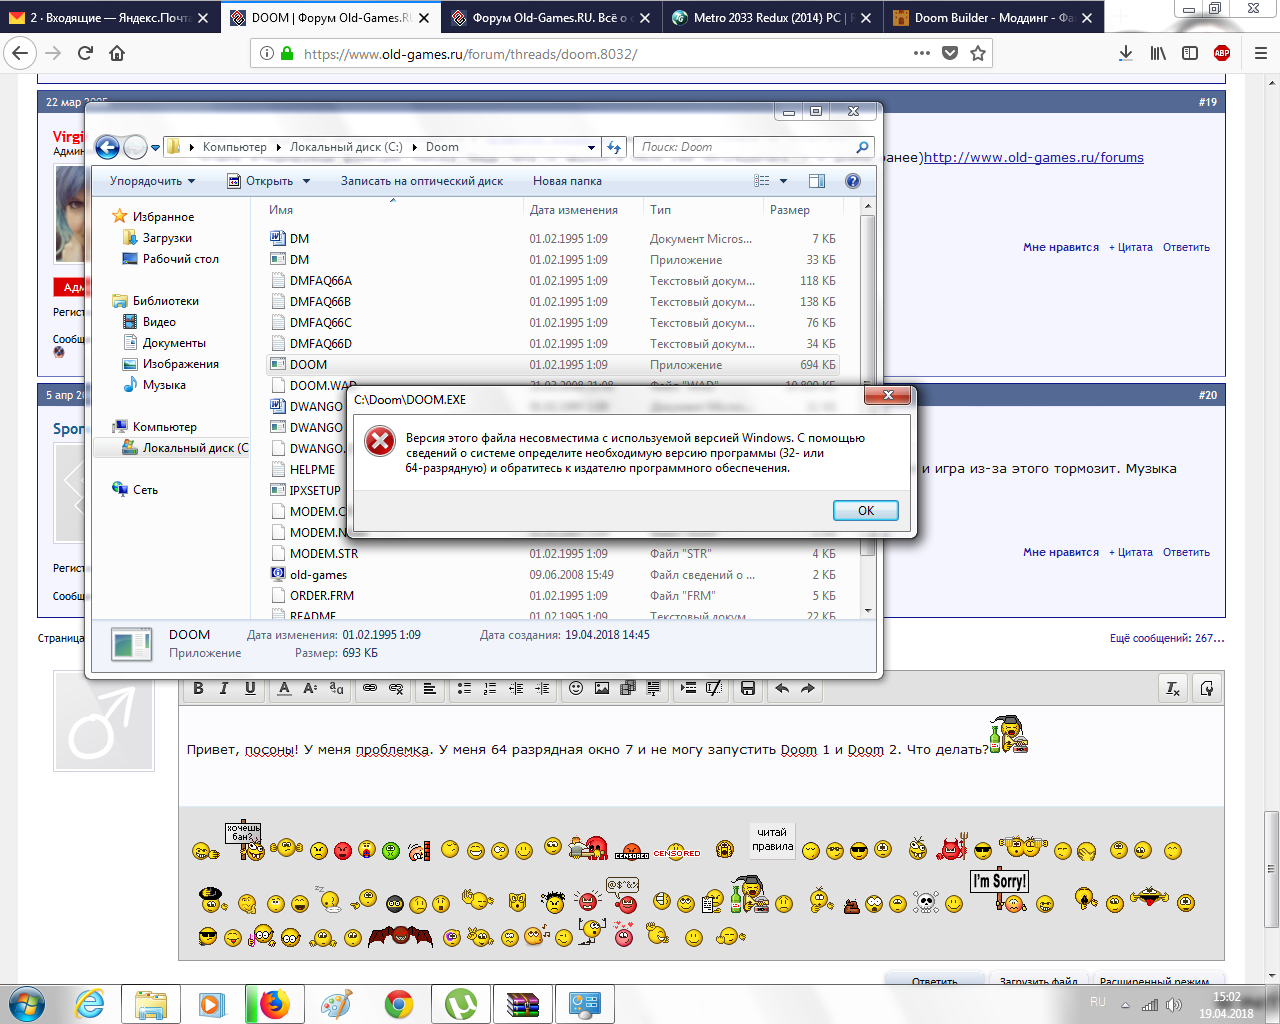Open the view mode dropdown arrow

coord(783,181)
